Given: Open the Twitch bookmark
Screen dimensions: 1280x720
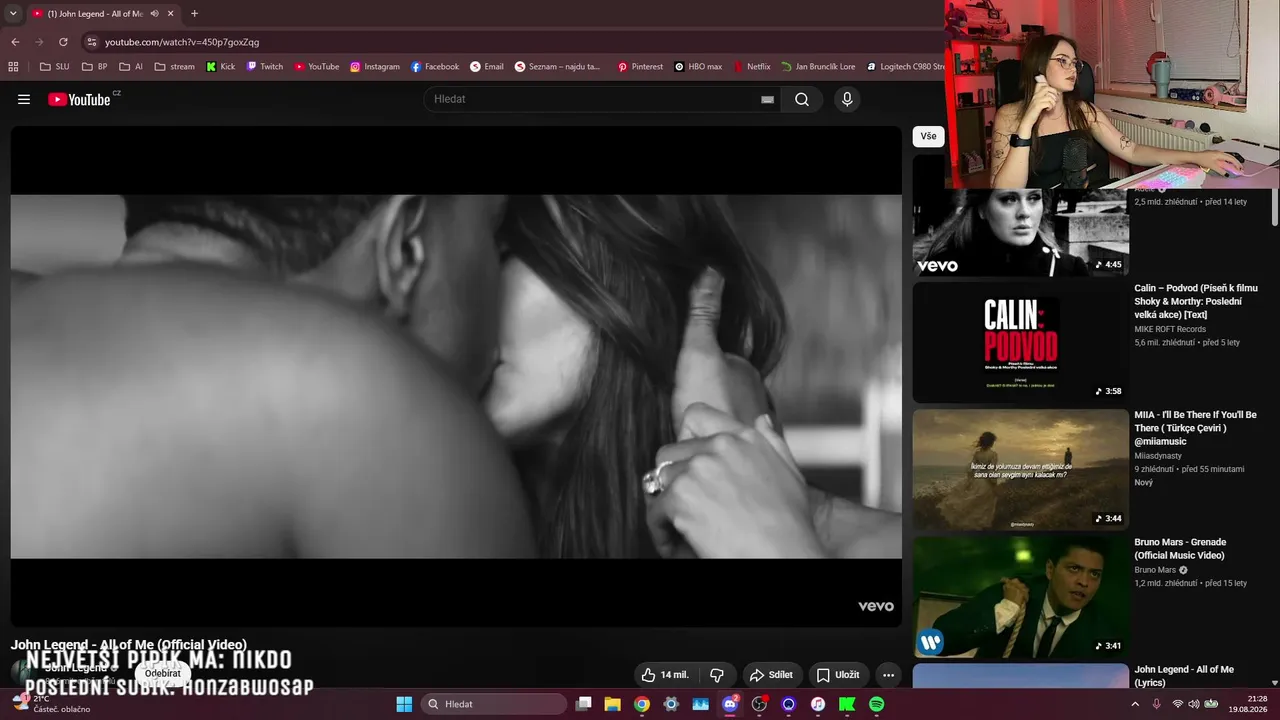Looking at the screenshot, I should (264, 67).
